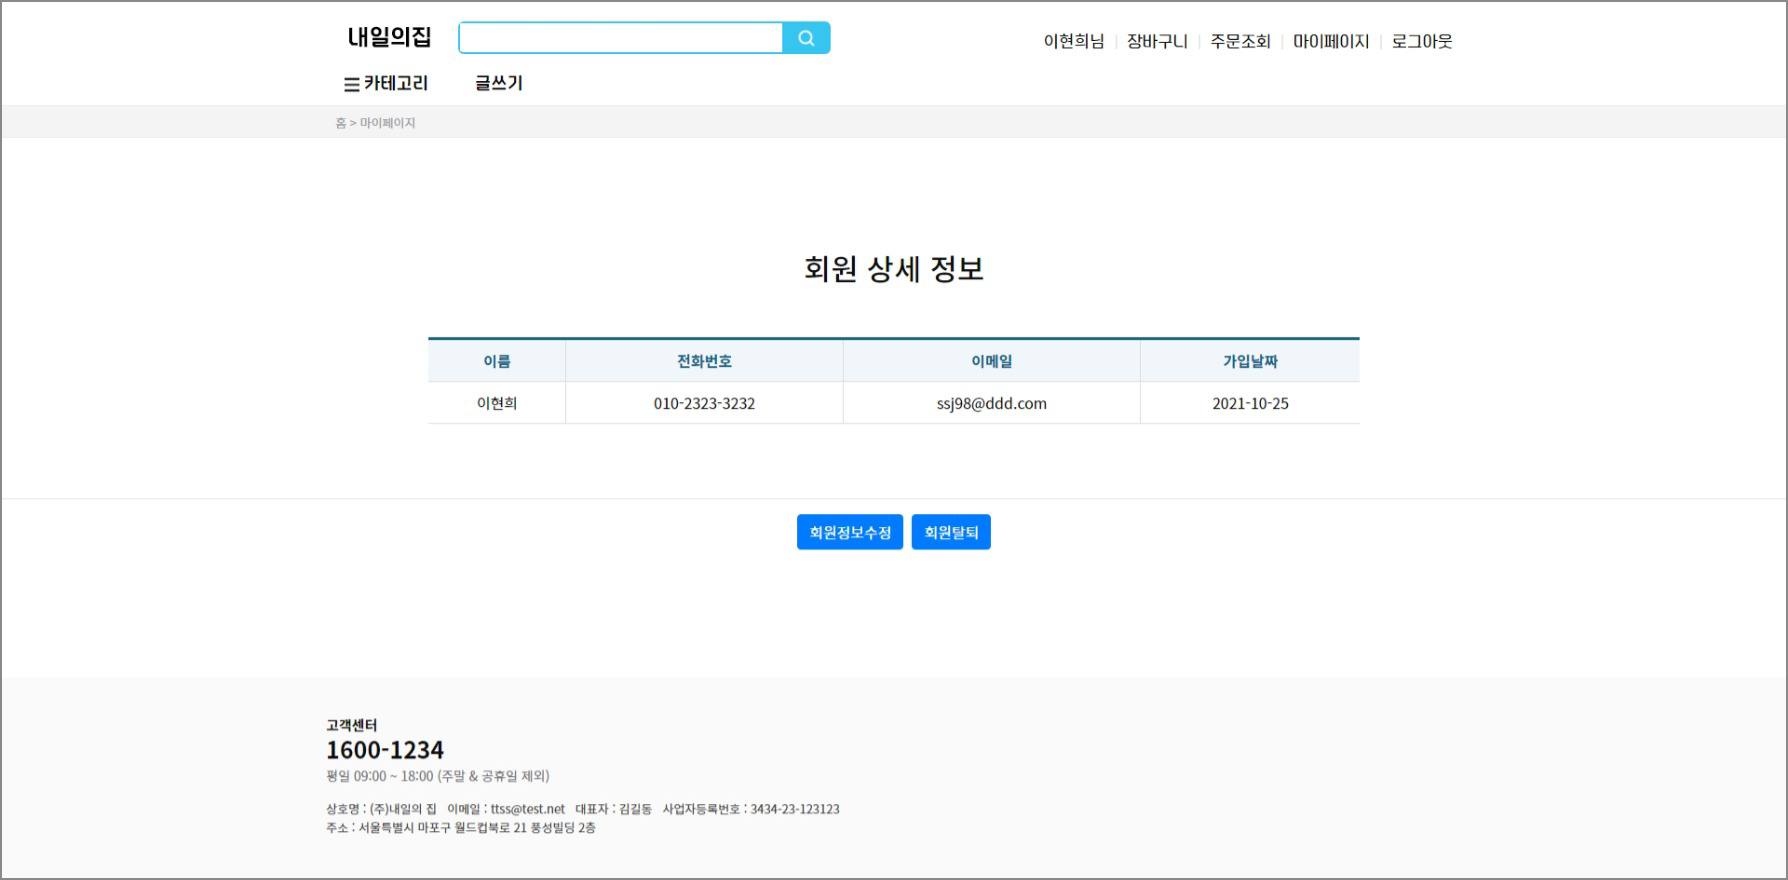Click the 회원정보수정 button
This screenshot has width=1788, height=880.
(850, 532)
